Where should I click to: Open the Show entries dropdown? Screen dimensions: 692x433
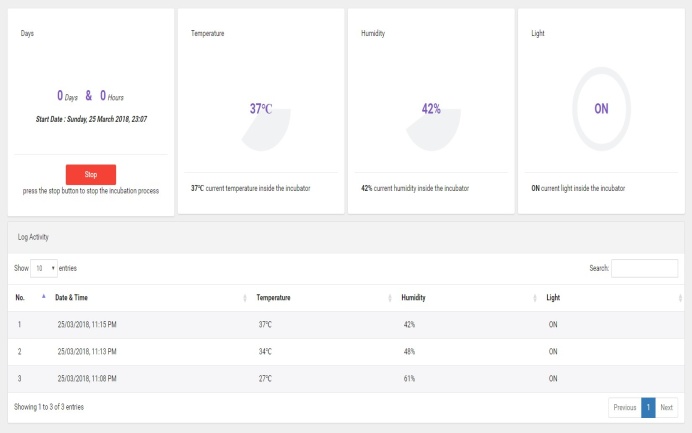(x=44, y=268)
